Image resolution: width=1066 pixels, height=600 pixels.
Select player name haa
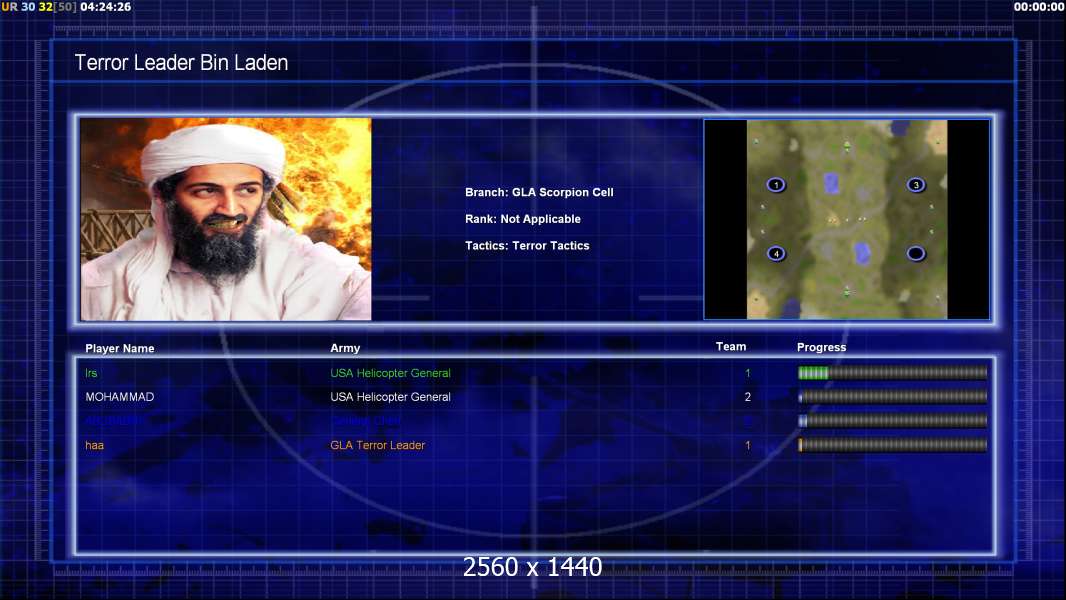click(94, 445)
